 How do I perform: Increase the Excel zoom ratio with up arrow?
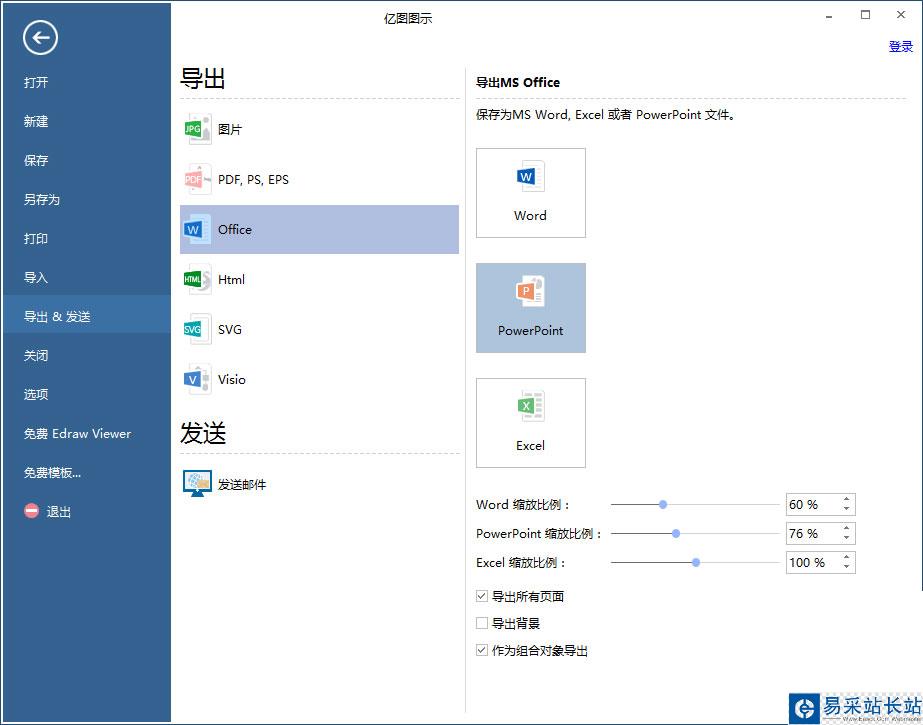click(846, 557)
